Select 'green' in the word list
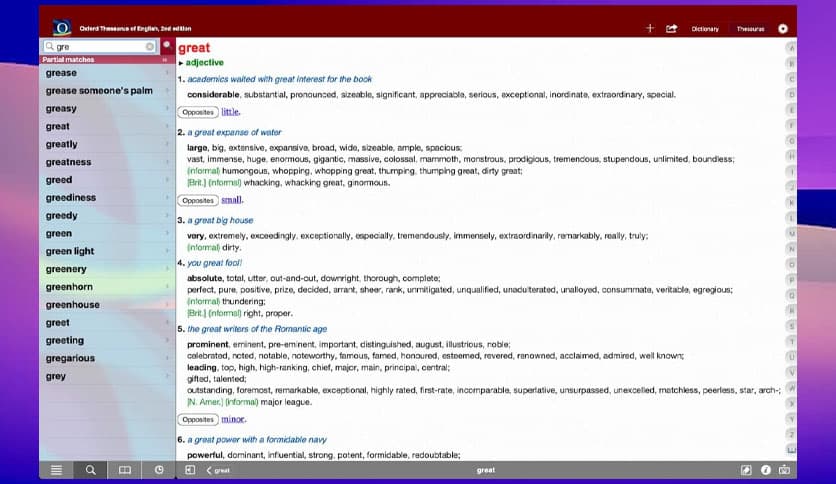Viewport: 836px width, 484px height. point(107,233)
